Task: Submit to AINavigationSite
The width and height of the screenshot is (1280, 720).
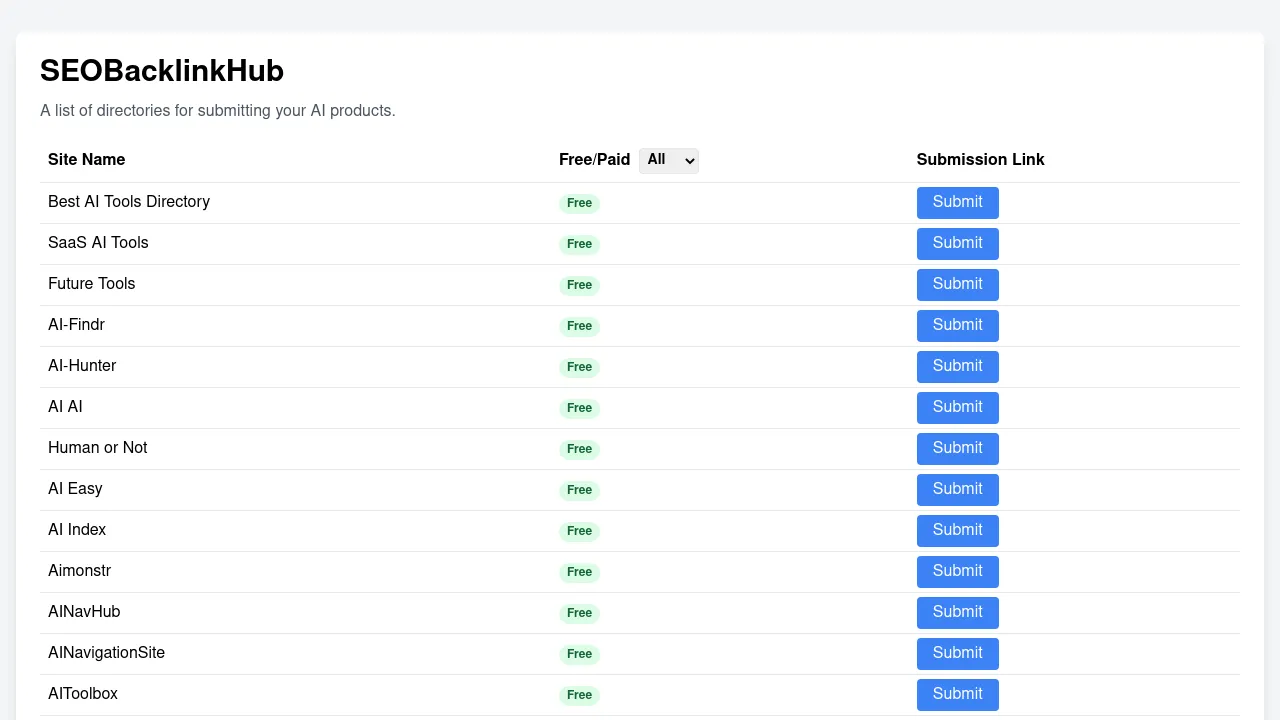Action: click(x=957, y=653)
